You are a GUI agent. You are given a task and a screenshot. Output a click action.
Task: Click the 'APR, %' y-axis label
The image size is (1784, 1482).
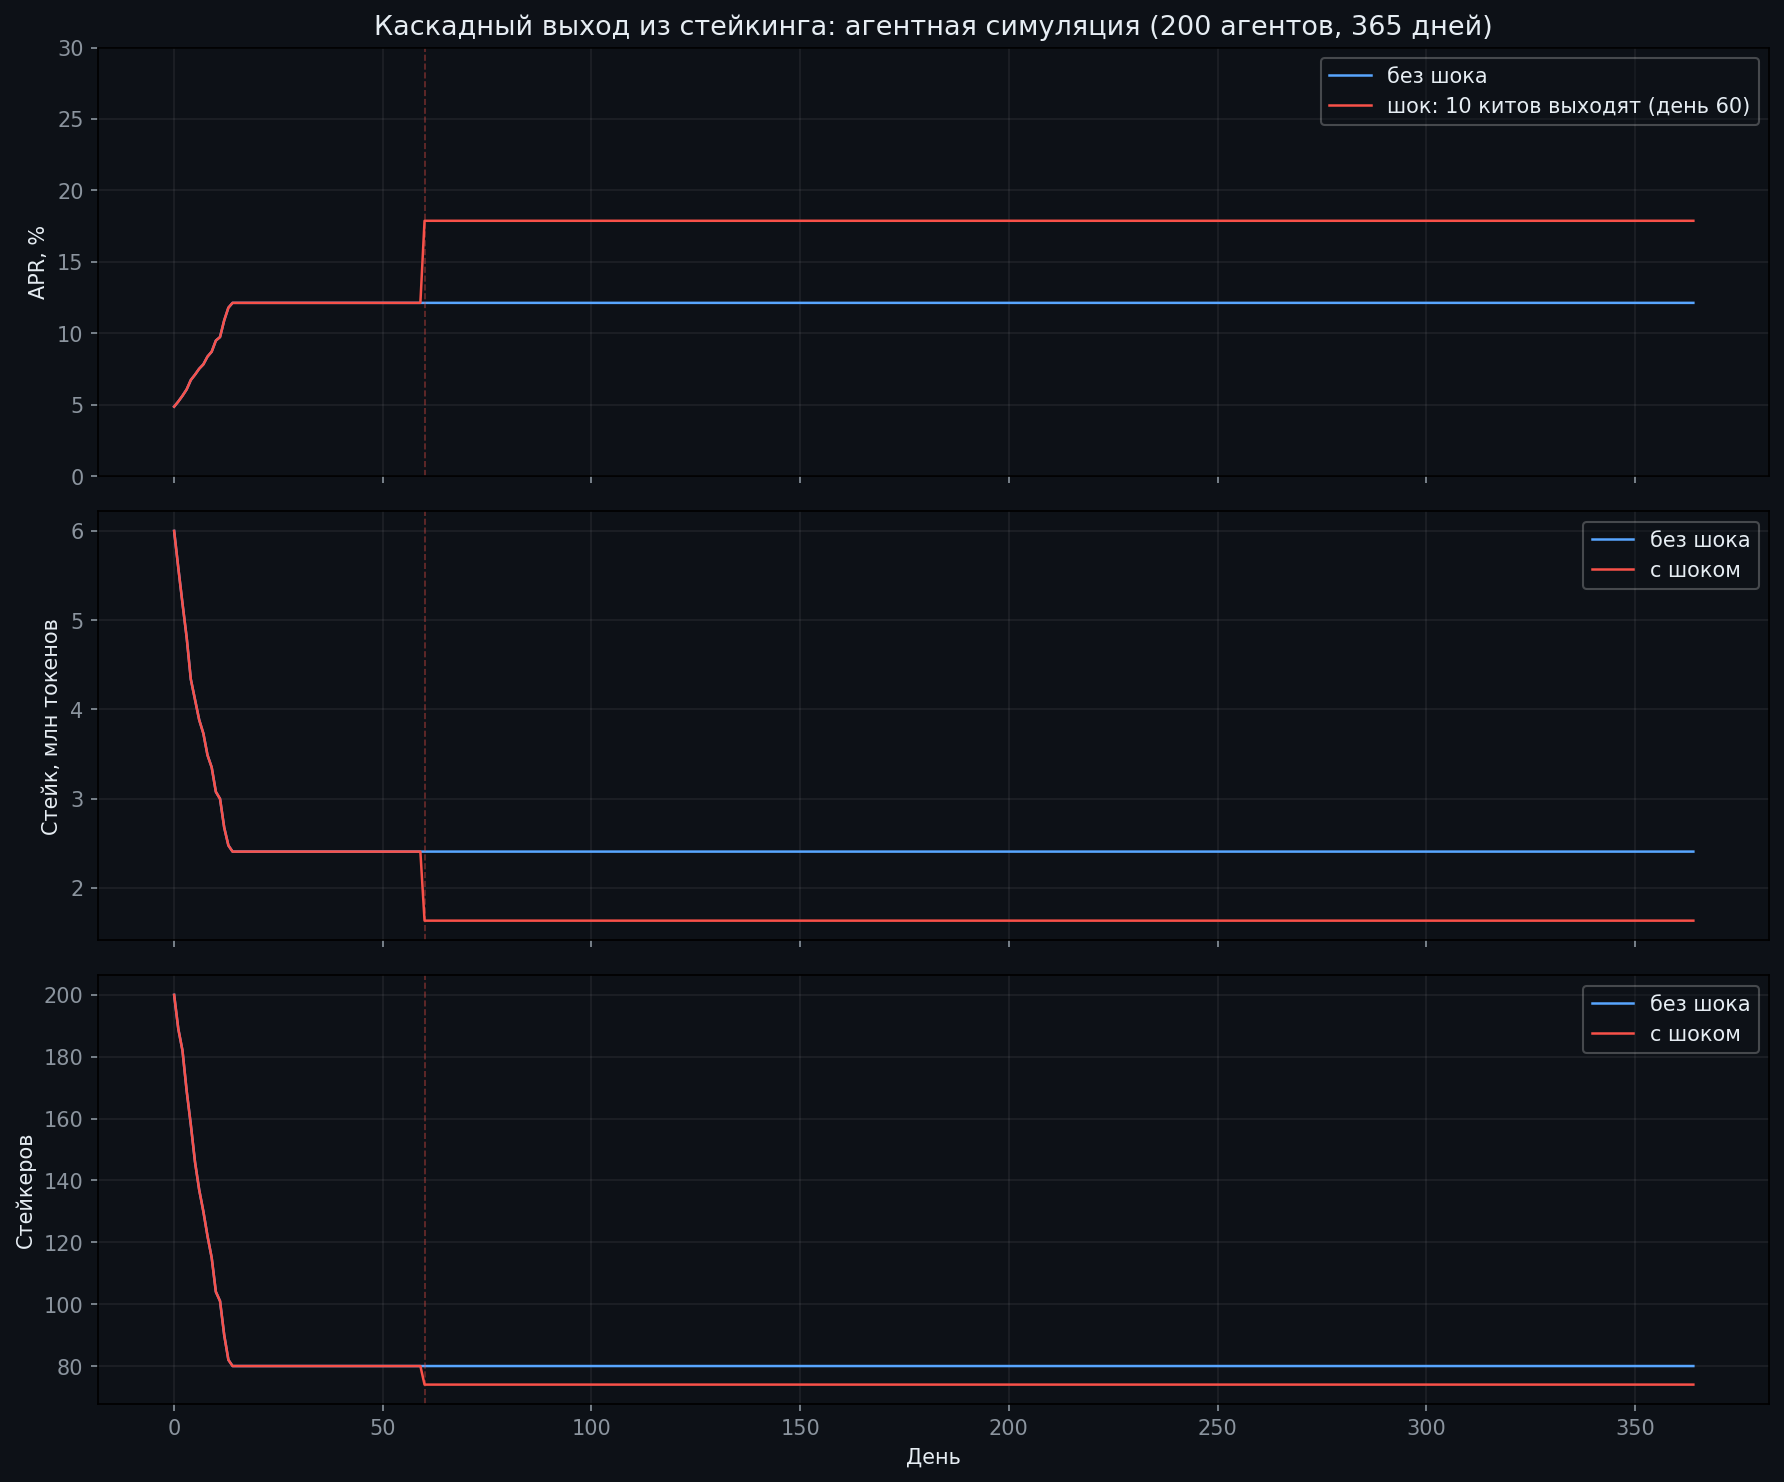click(x=37, y=262)
